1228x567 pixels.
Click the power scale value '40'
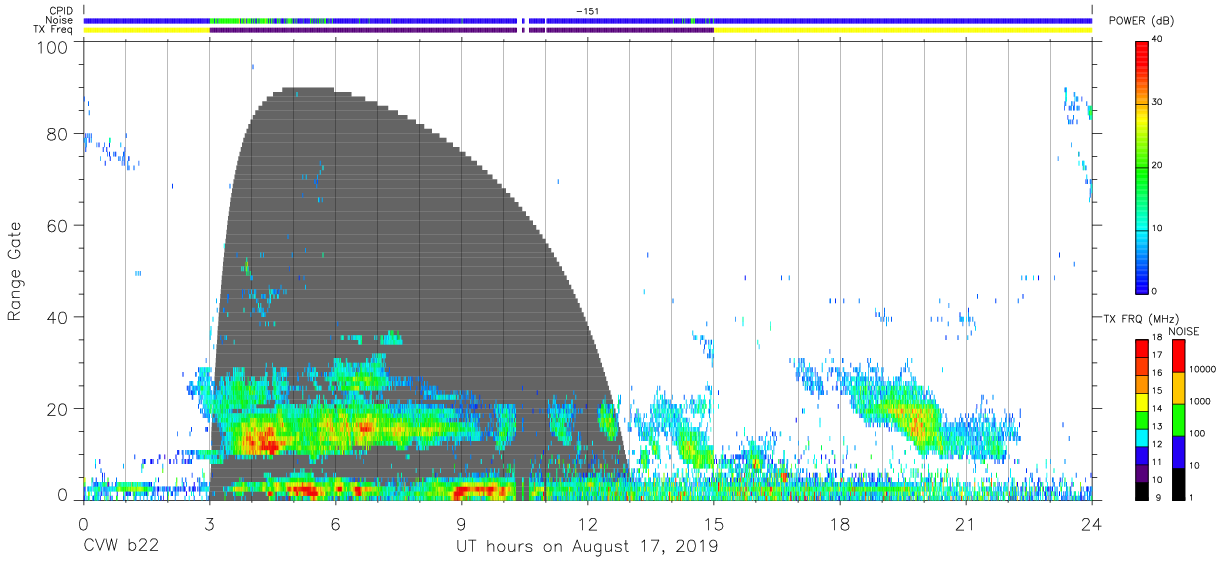pyautogui.click(x=1159, y=40)
